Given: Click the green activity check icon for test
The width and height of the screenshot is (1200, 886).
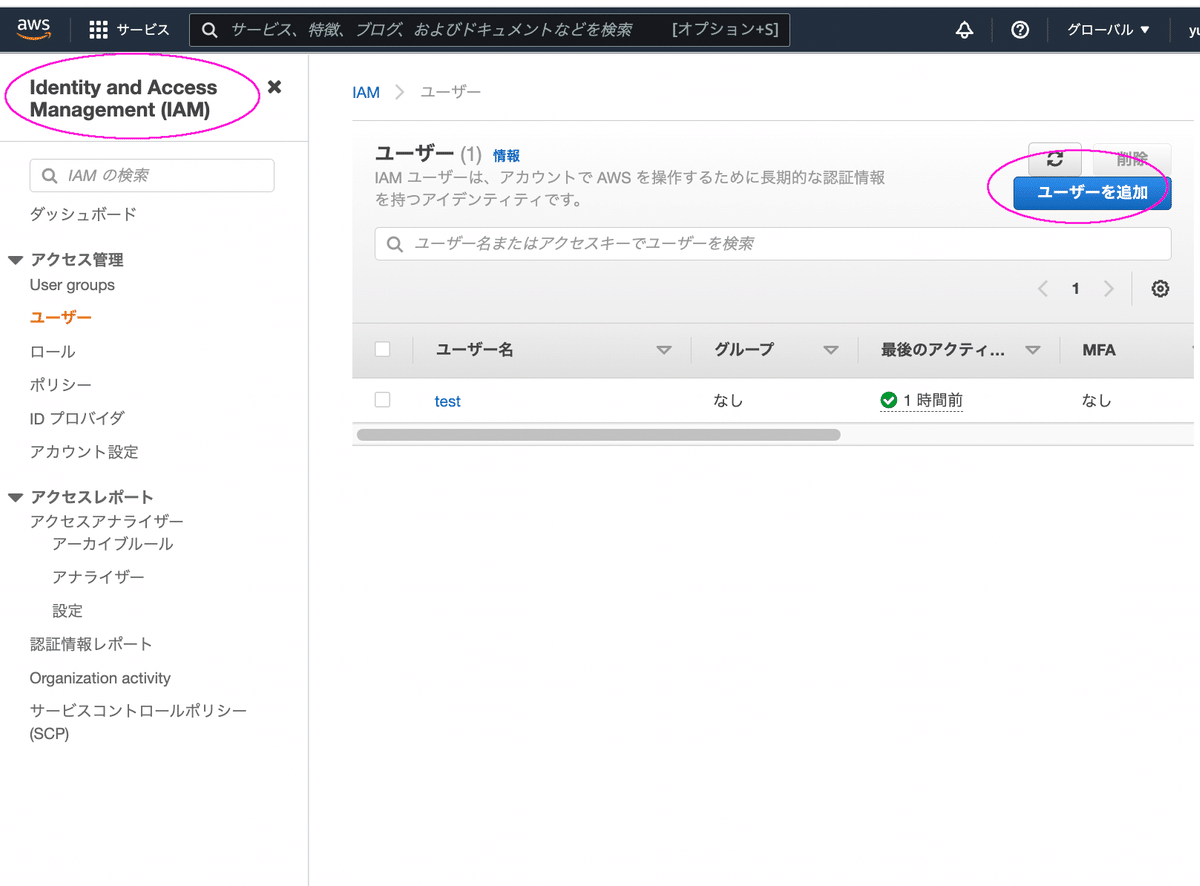Looking at the screenshot, I should pos(889,400).
